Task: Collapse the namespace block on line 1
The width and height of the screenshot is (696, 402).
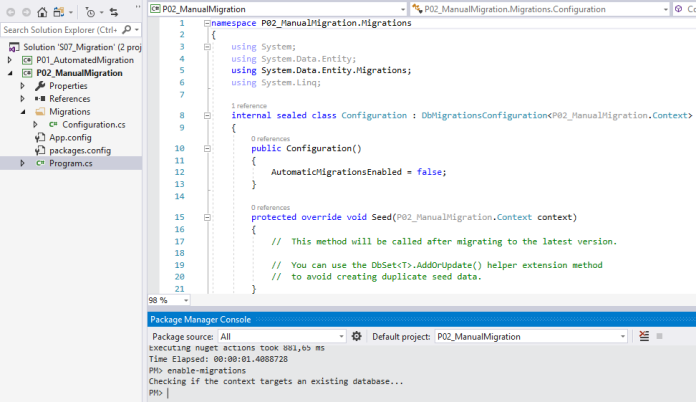Action: click(205, 23)
